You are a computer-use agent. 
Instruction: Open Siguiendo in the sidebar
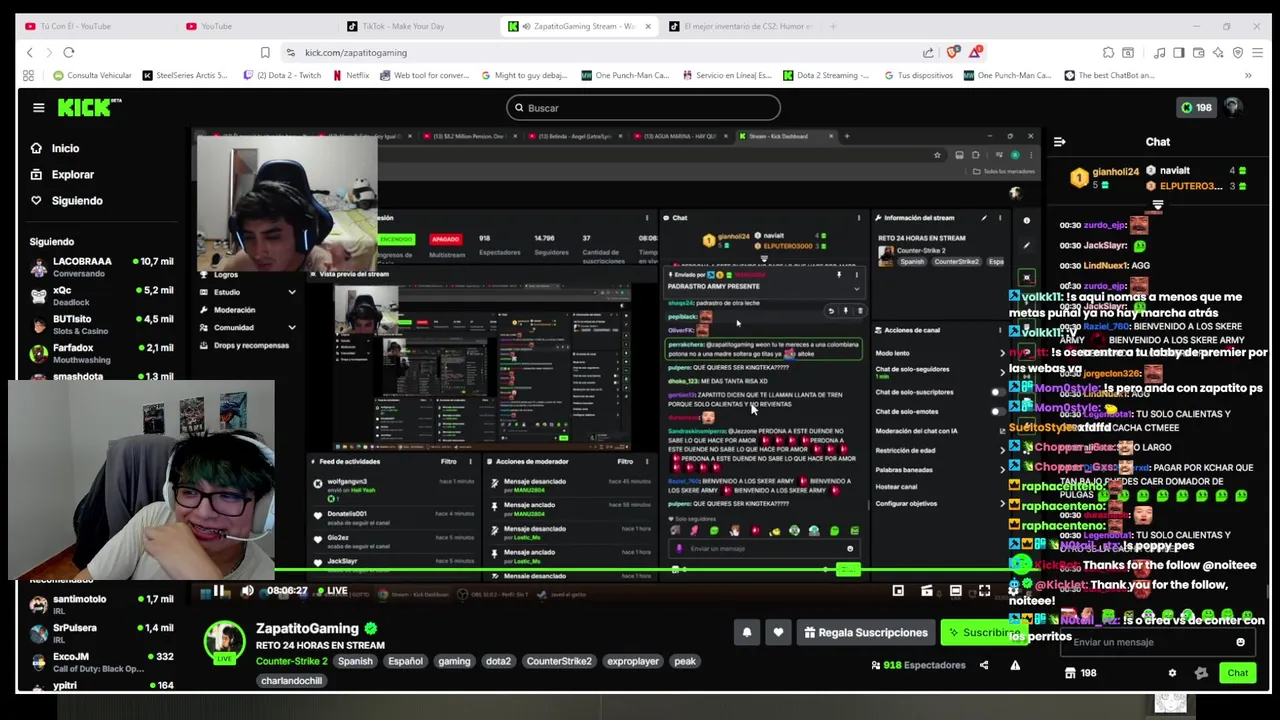pyautogui.click(x=77, y=200)
